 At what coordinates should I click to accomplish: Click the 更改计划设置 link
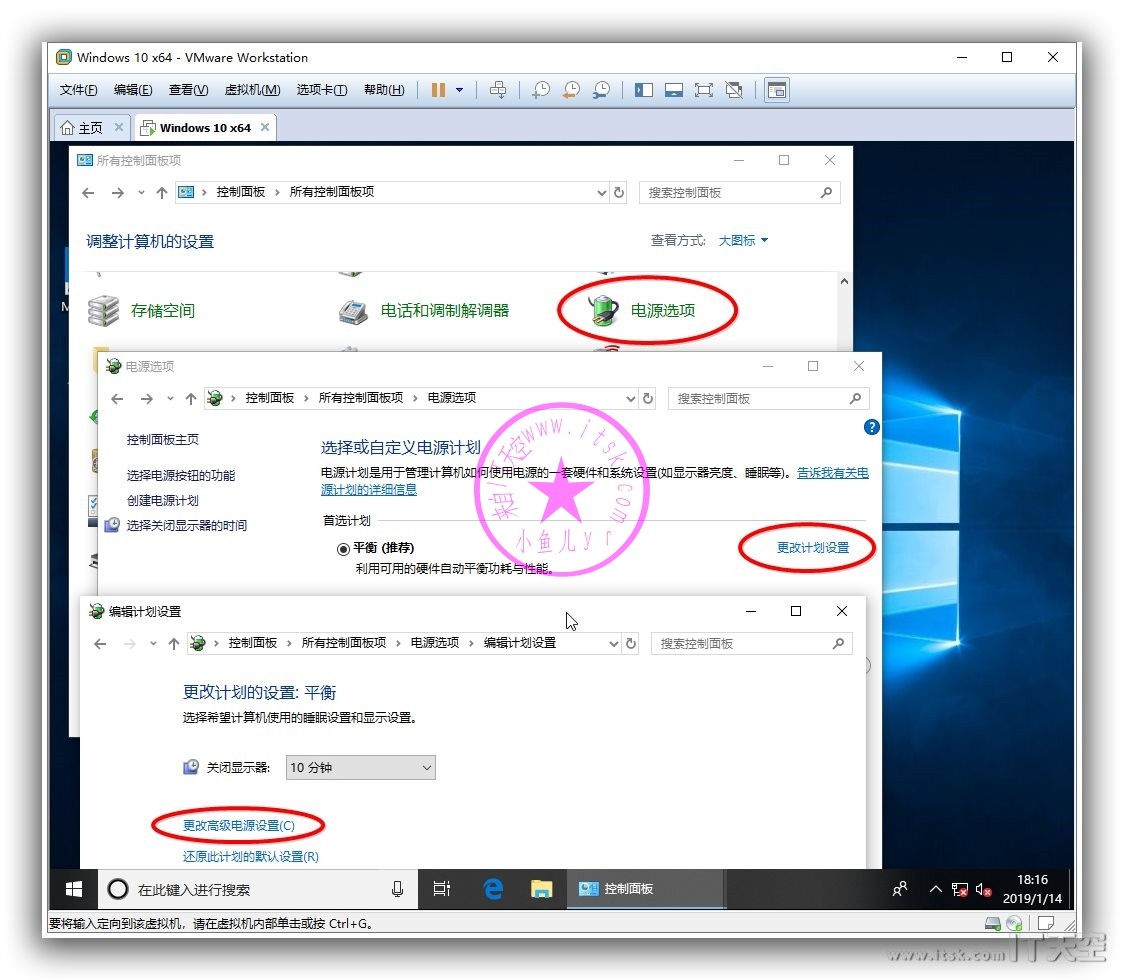pyautogui.click(x=813, y=548)
